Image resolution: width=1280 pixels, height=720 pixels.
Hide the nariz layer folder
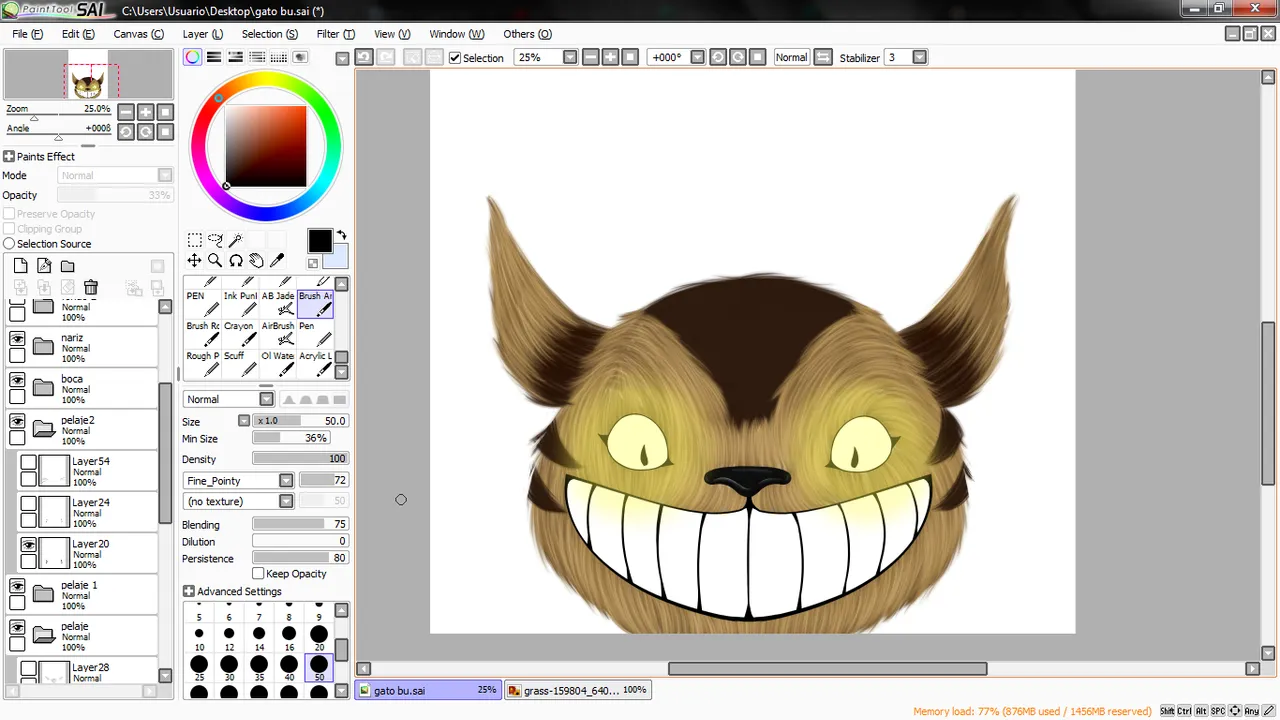pyautogui.click(x=17, y=339)
